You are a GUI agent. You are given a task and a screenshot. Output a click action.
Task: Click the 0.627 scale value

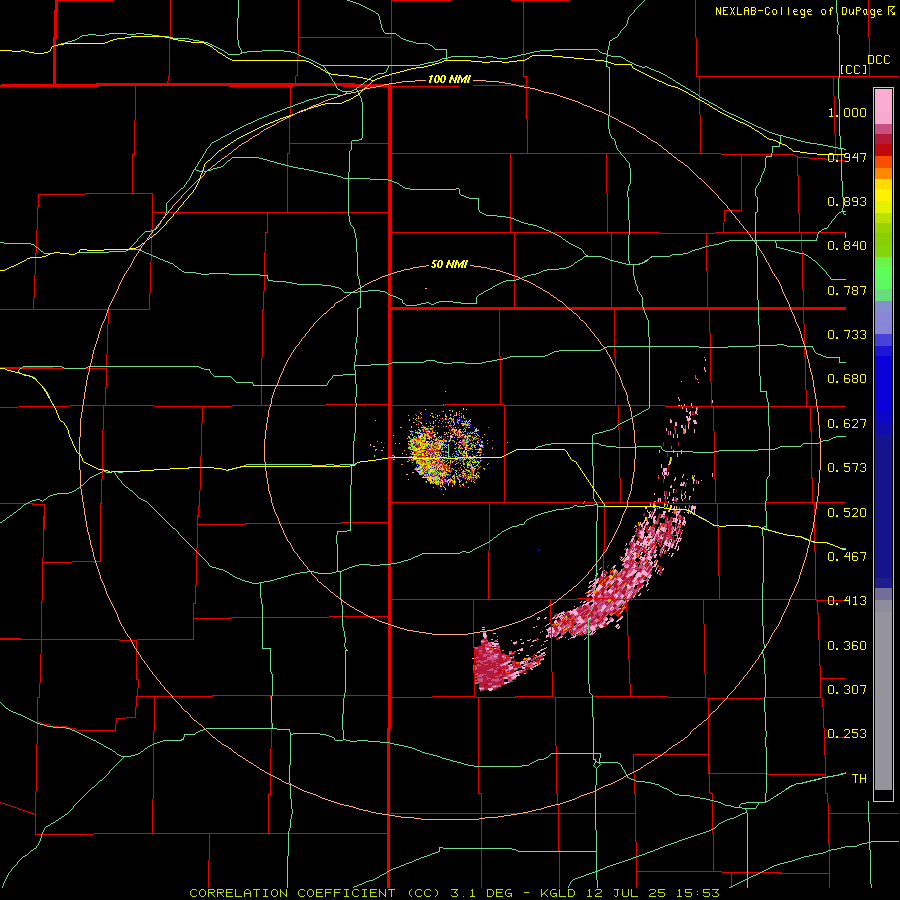click(x=847, y=424)
